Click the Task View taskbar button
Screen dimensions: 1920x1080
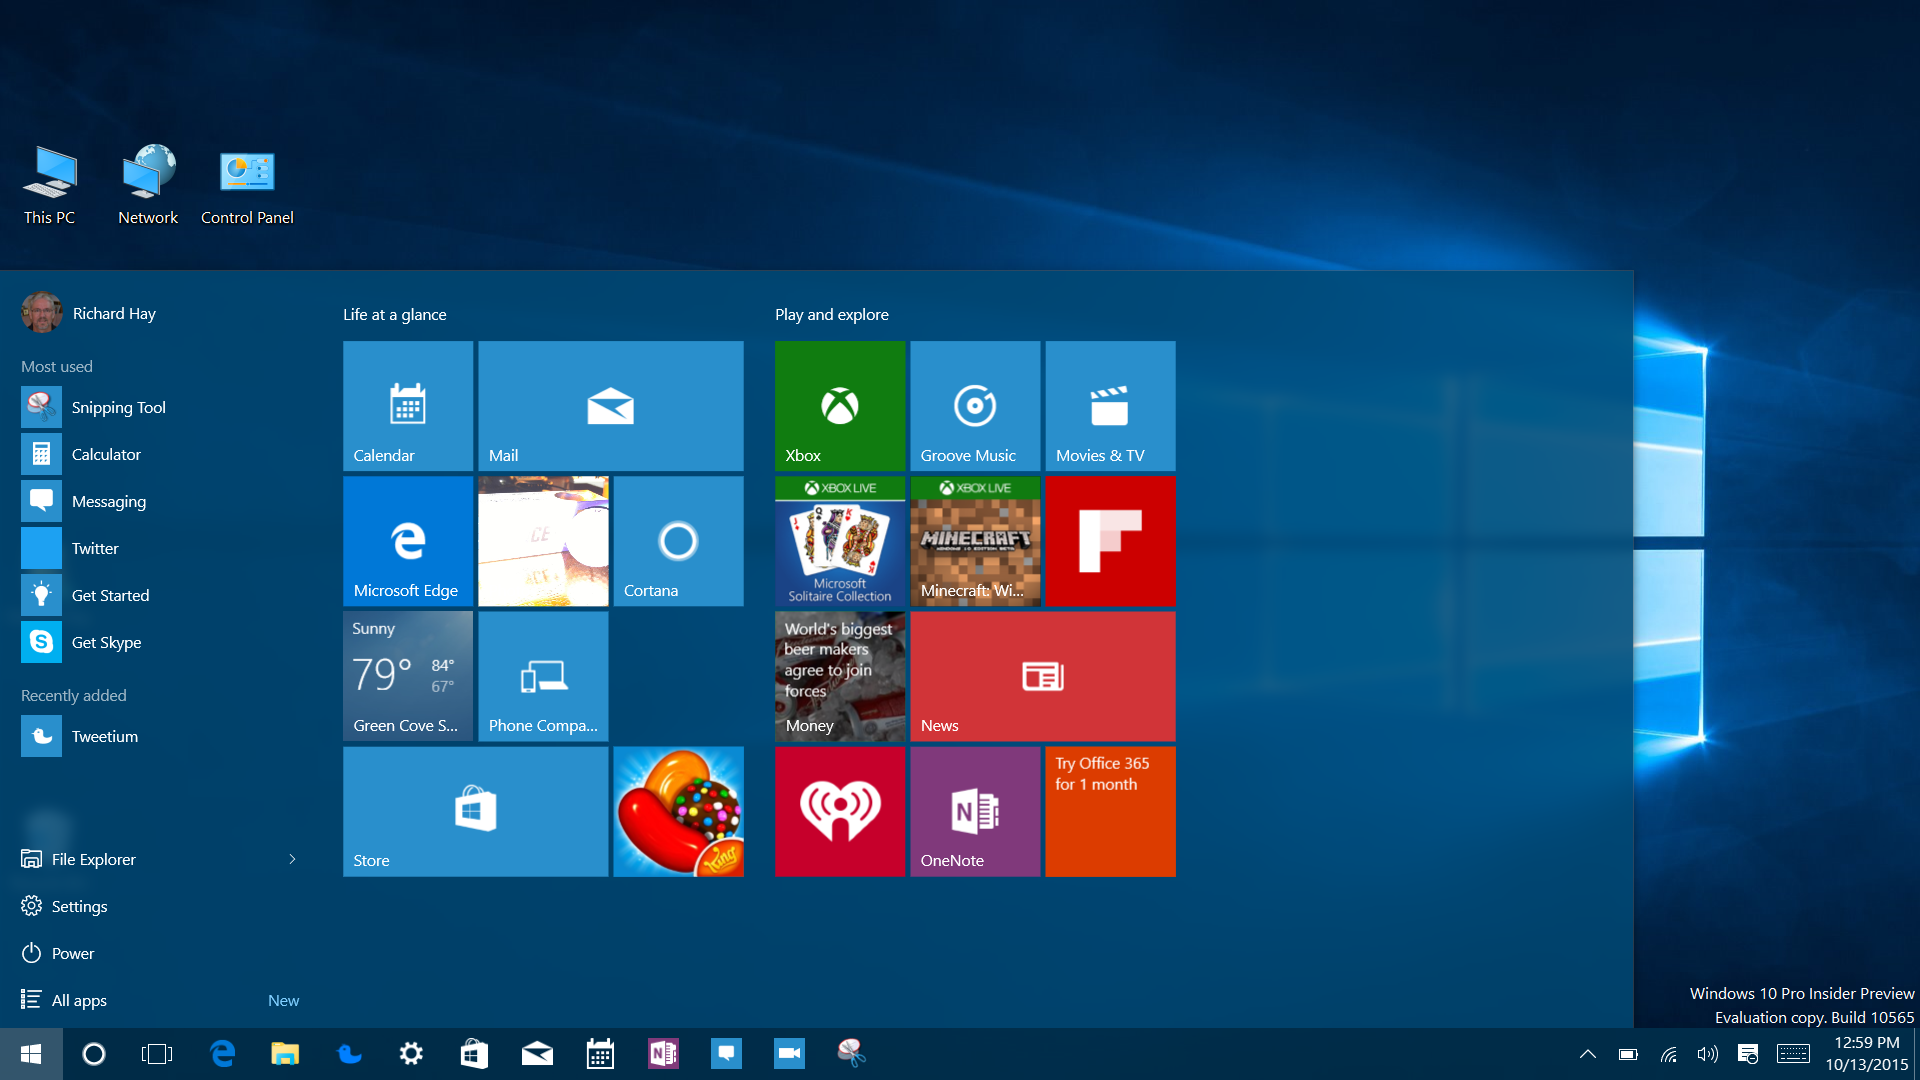157,1054
